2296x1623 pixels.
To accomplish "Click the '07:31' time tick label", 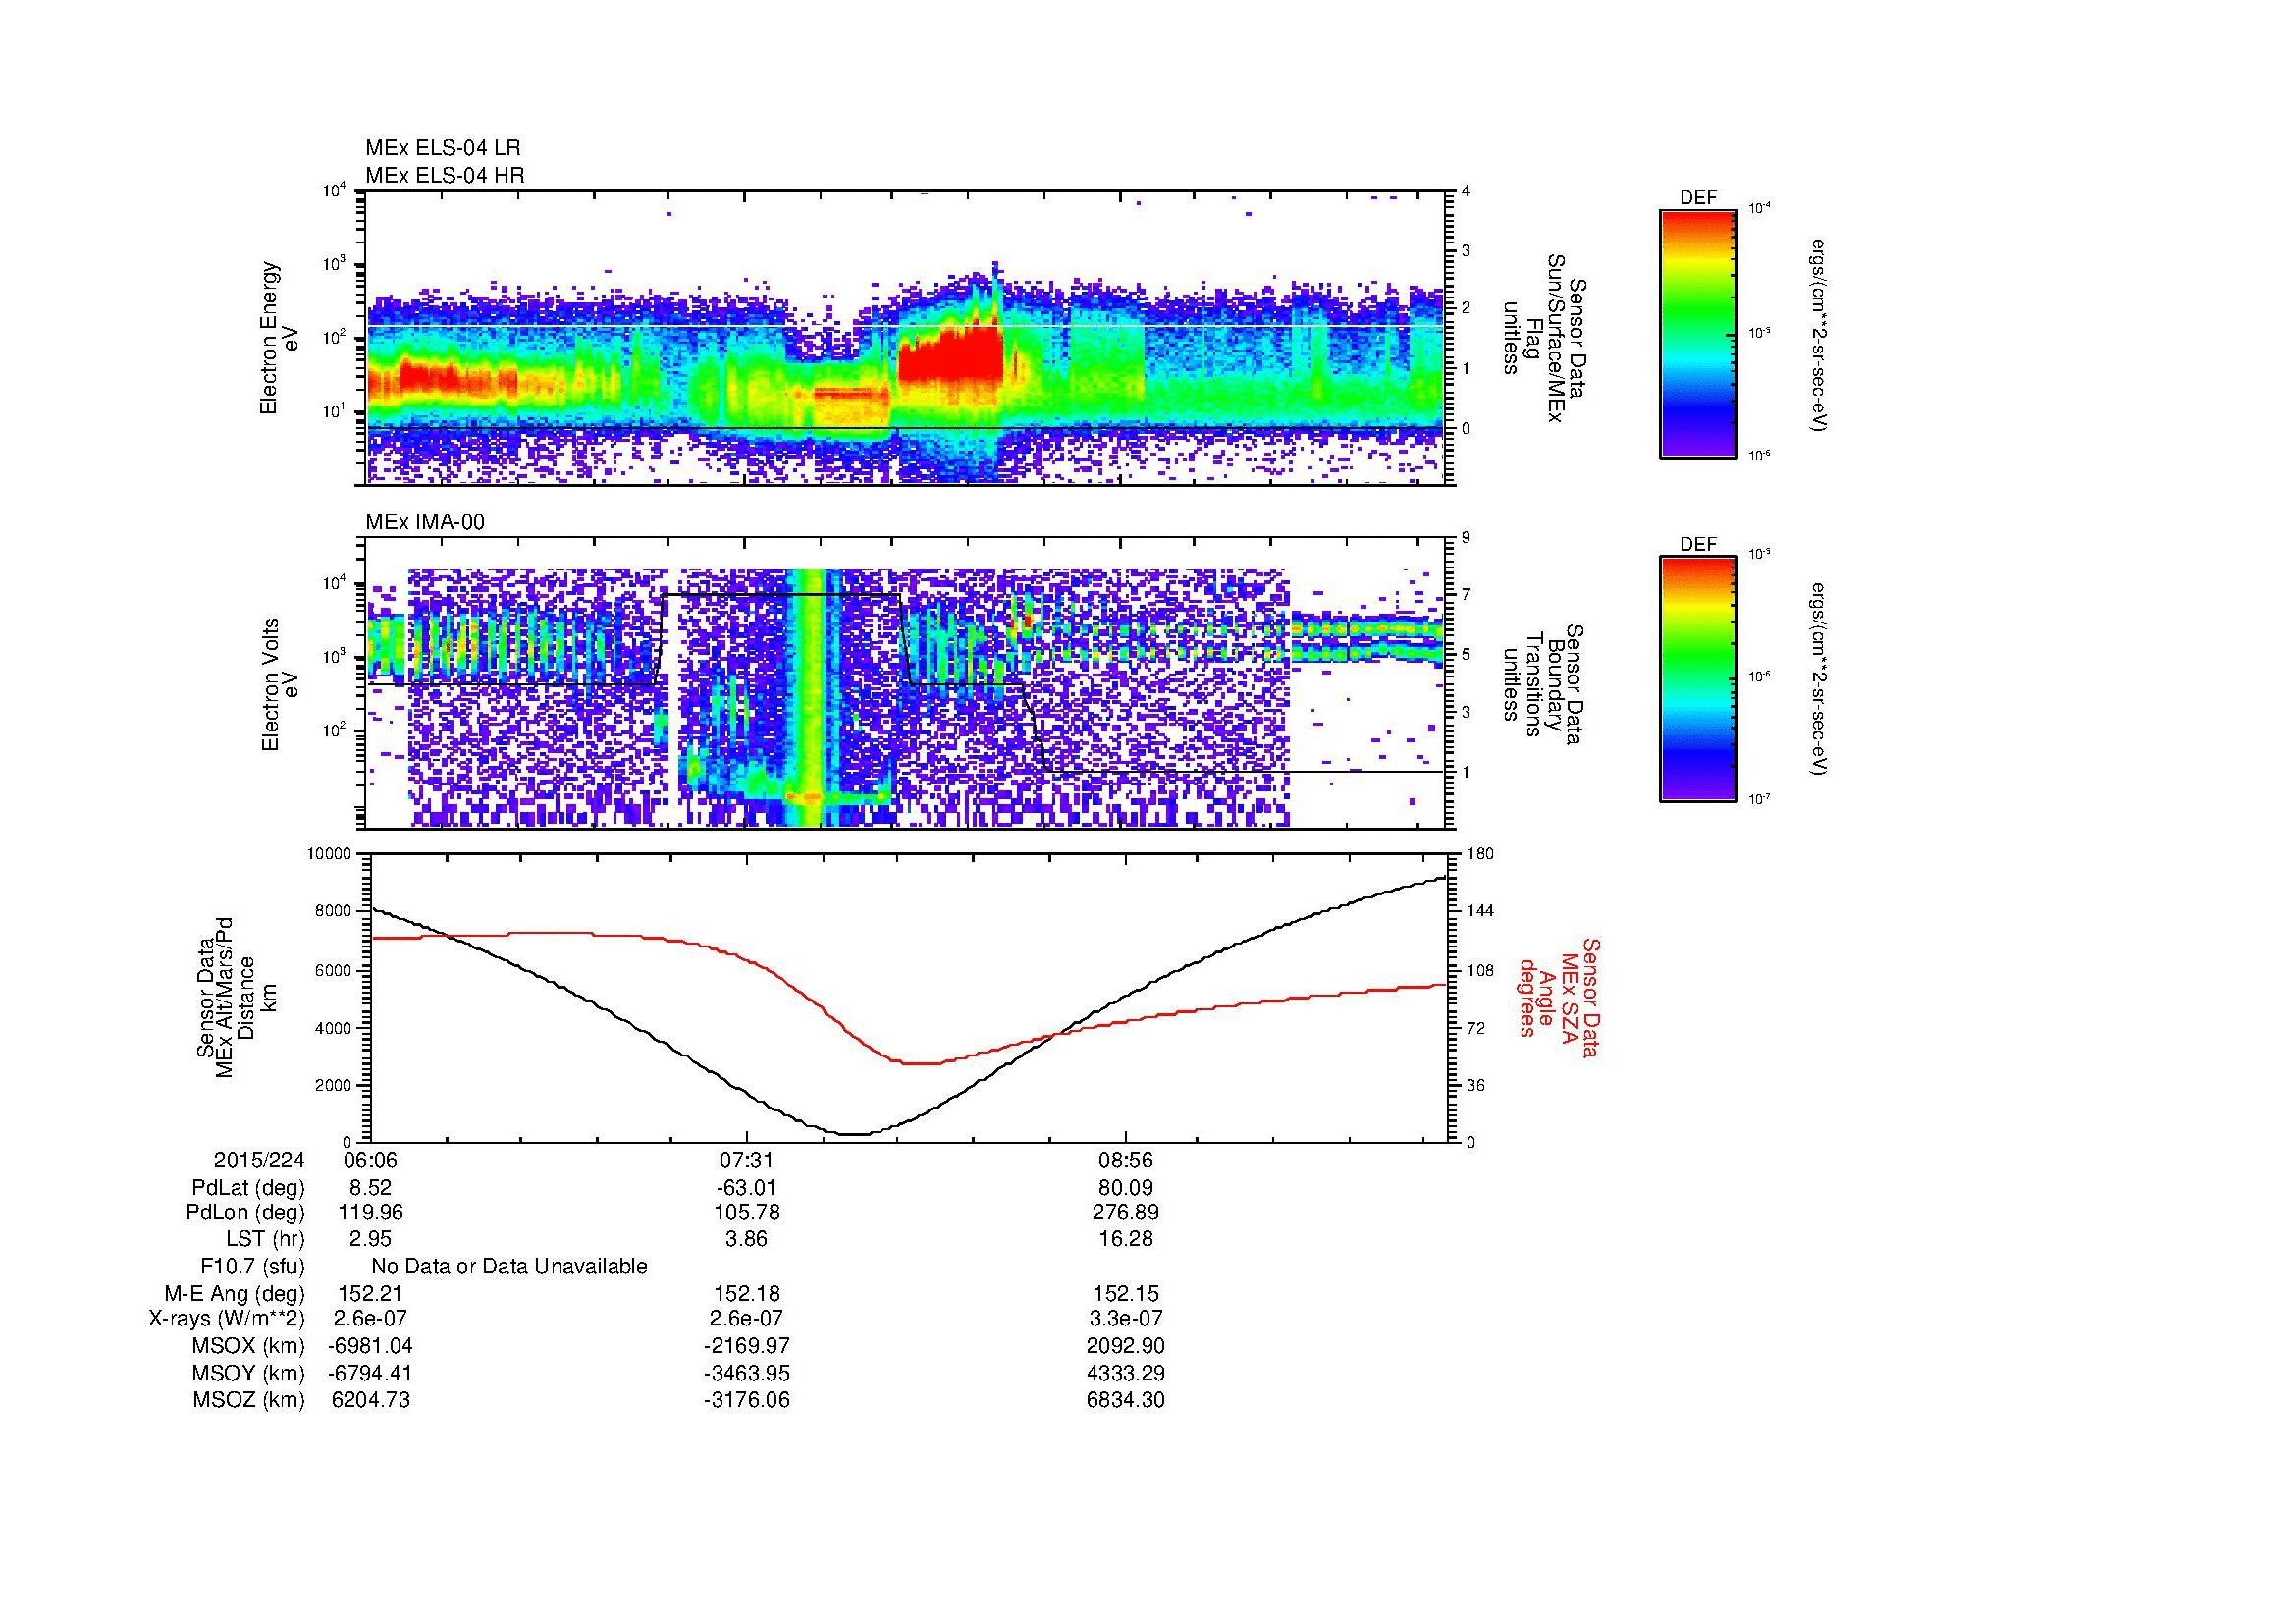I will [747, 1160].
